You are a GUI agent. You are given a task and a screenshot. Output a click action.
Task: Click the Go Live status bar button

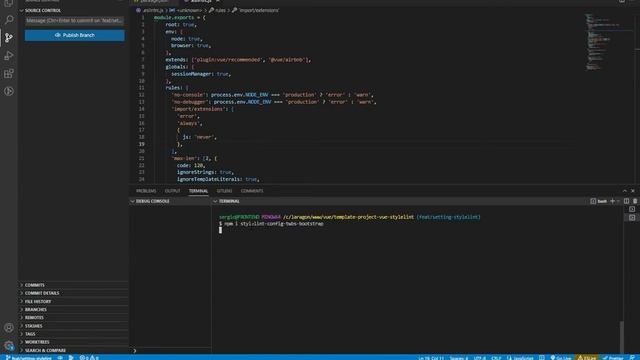tap(561, 358)
